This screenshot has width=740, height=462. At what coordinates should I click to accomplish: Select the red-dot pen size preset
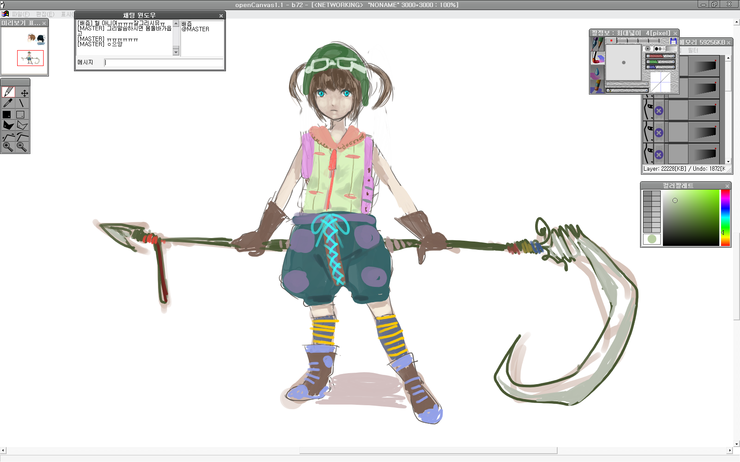[612, 41]
